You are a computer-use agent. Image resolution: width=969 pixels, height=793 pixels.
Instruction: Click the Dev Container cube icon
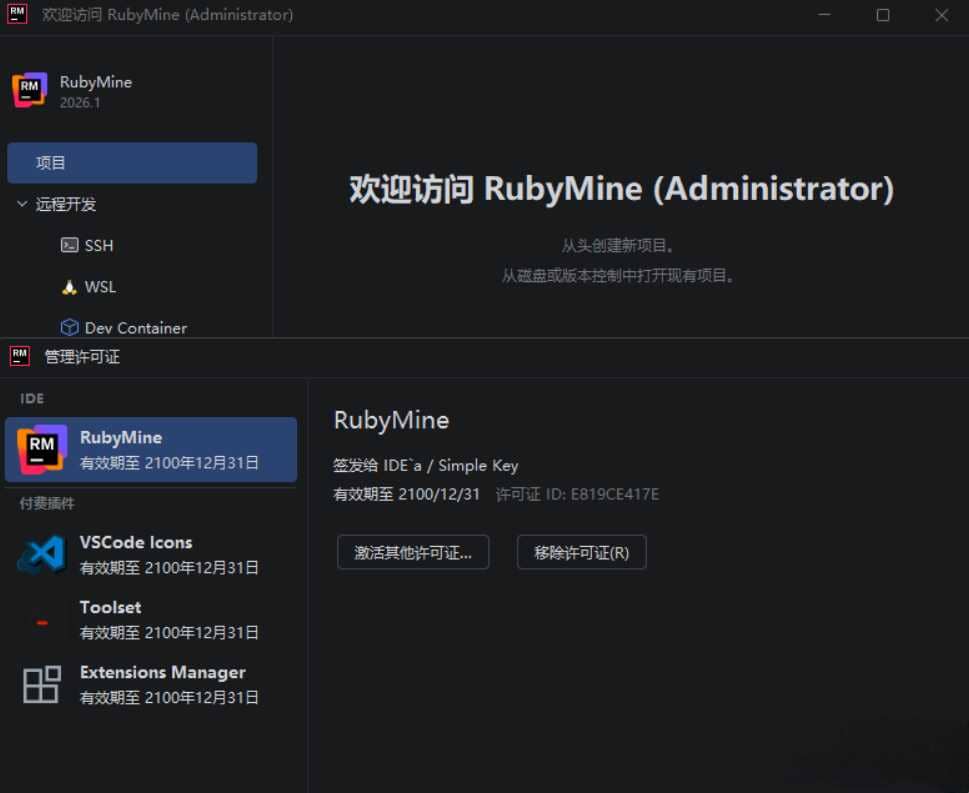tap(69, 327)
